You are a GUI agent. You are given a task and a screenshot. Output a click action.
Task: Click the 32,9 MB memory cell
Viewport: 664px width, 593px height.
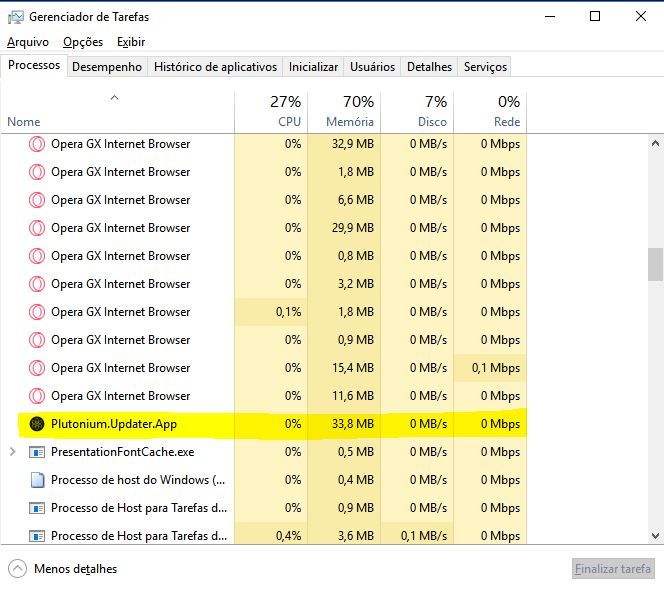tap(344, 144)
